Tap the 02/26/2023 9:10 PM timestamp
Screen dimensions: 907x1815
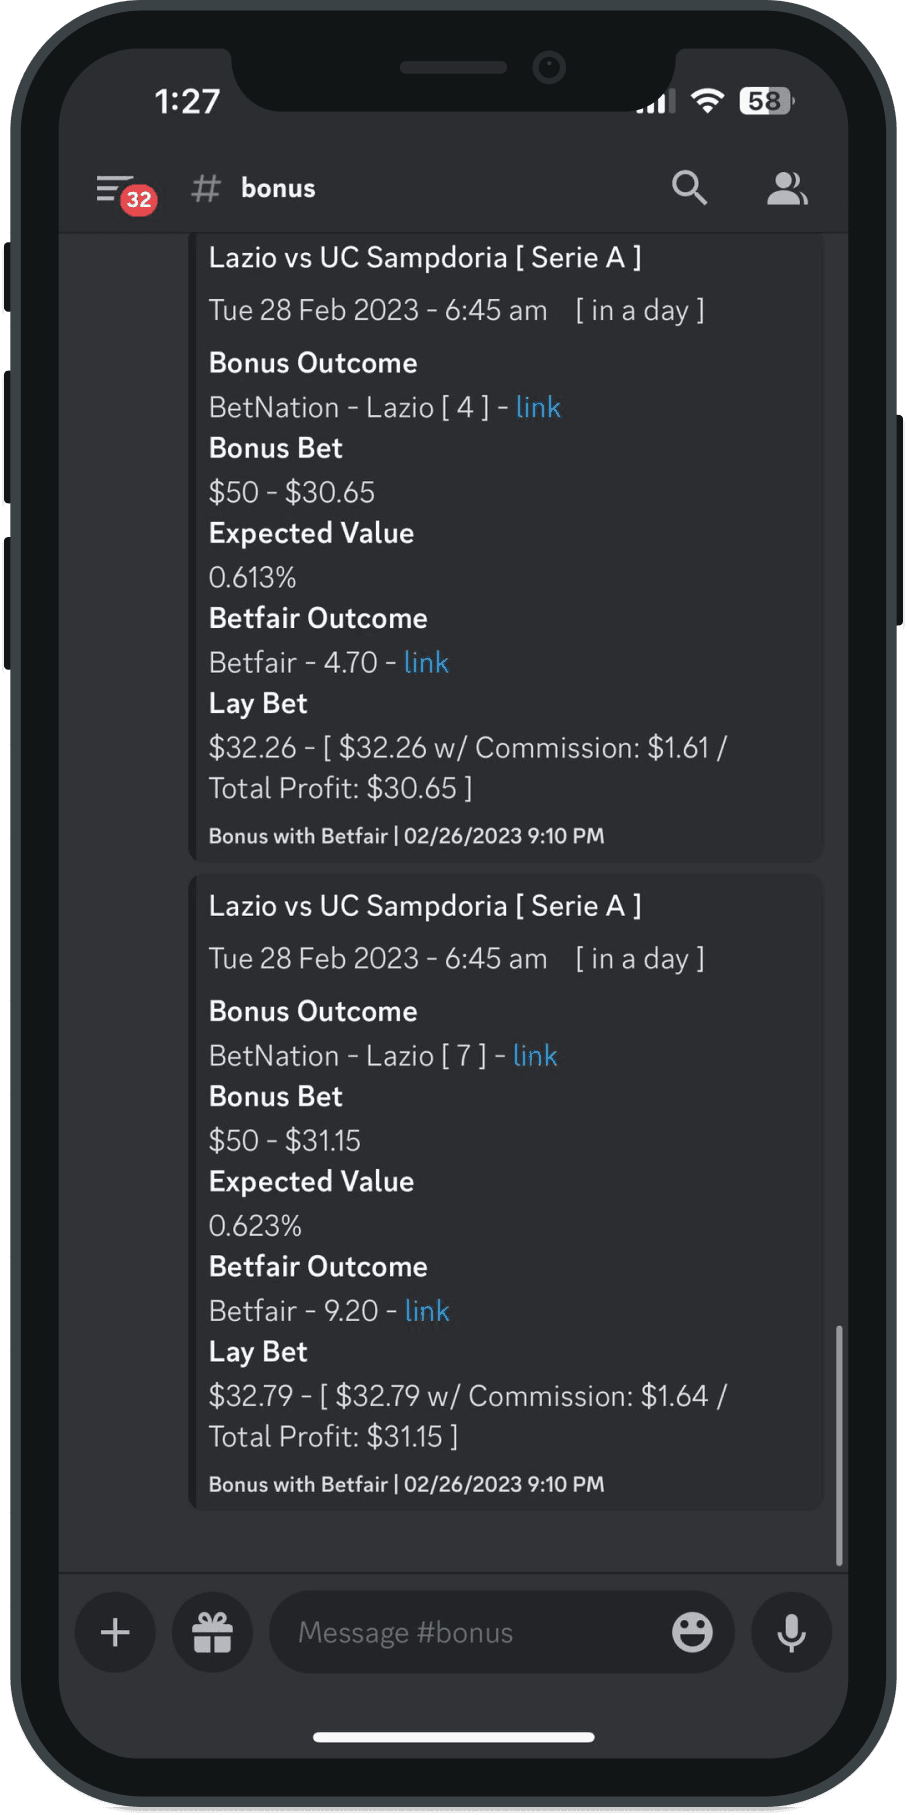[503, 835]
